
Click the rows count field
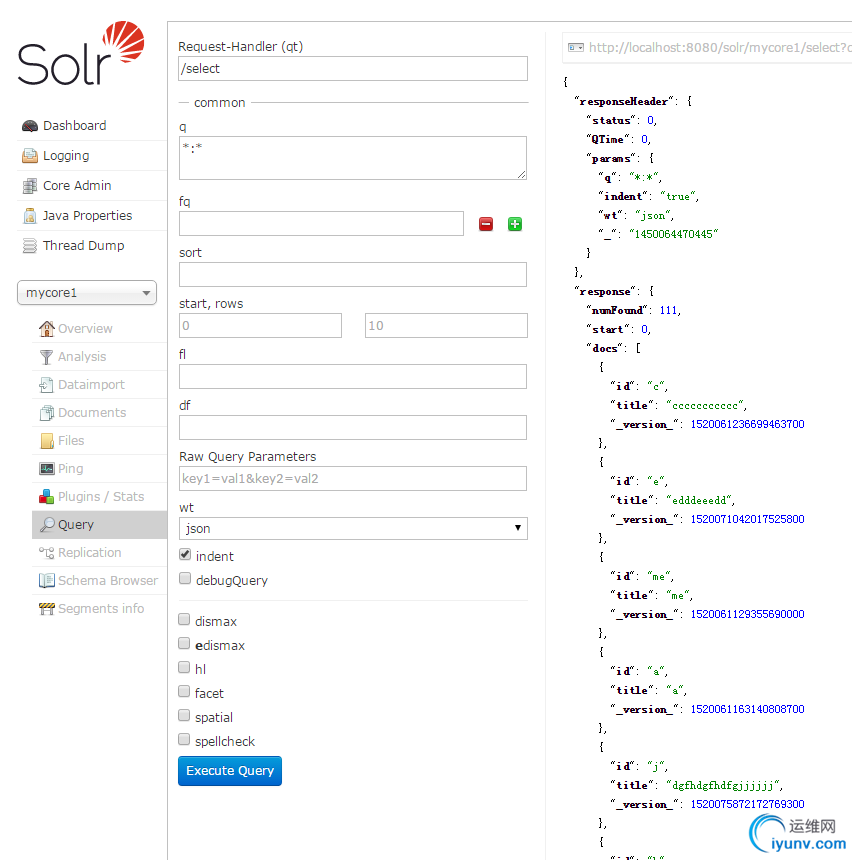pos(447,326)
